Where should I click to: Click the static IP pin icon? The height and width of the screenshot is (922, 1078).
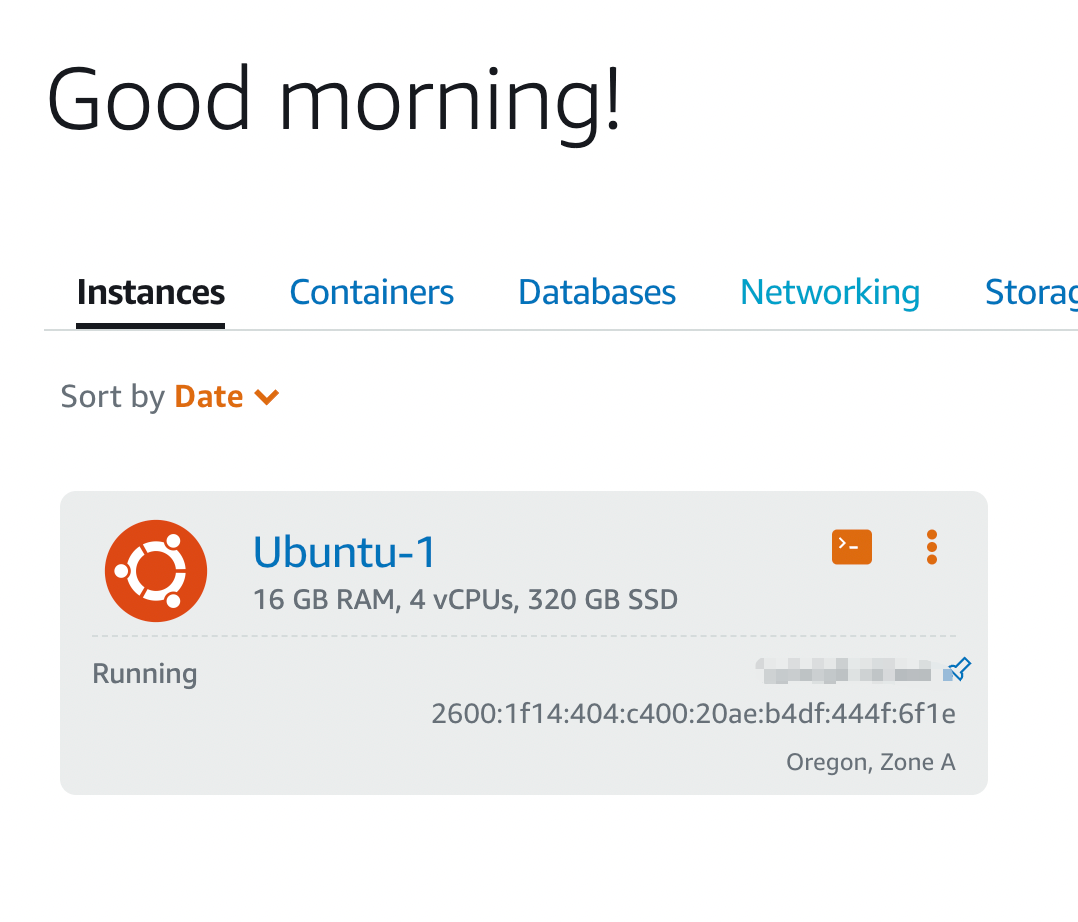[x=958, y=669]
